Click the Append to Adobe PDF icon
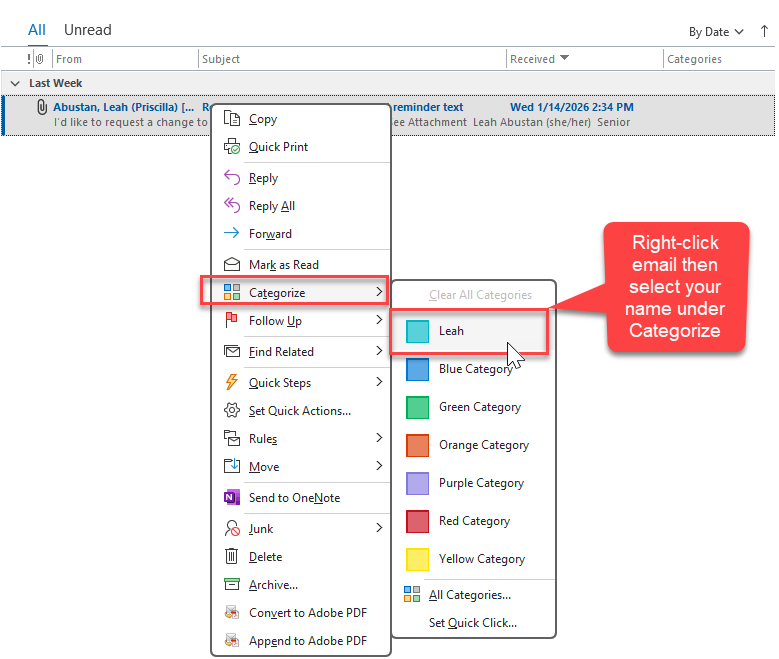779x659 pixels. point(232,640)
